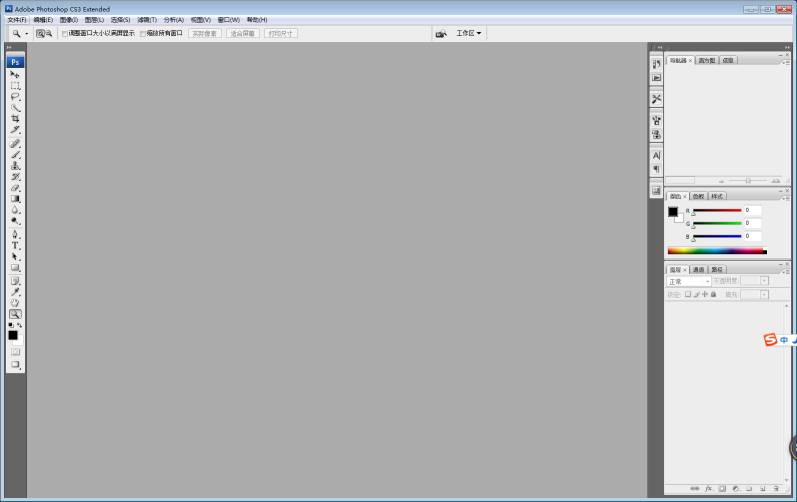Toggle the 缩放所有窗口 checkbox
Viewport: 797px width, 502px height.
(x=143, y=33)
